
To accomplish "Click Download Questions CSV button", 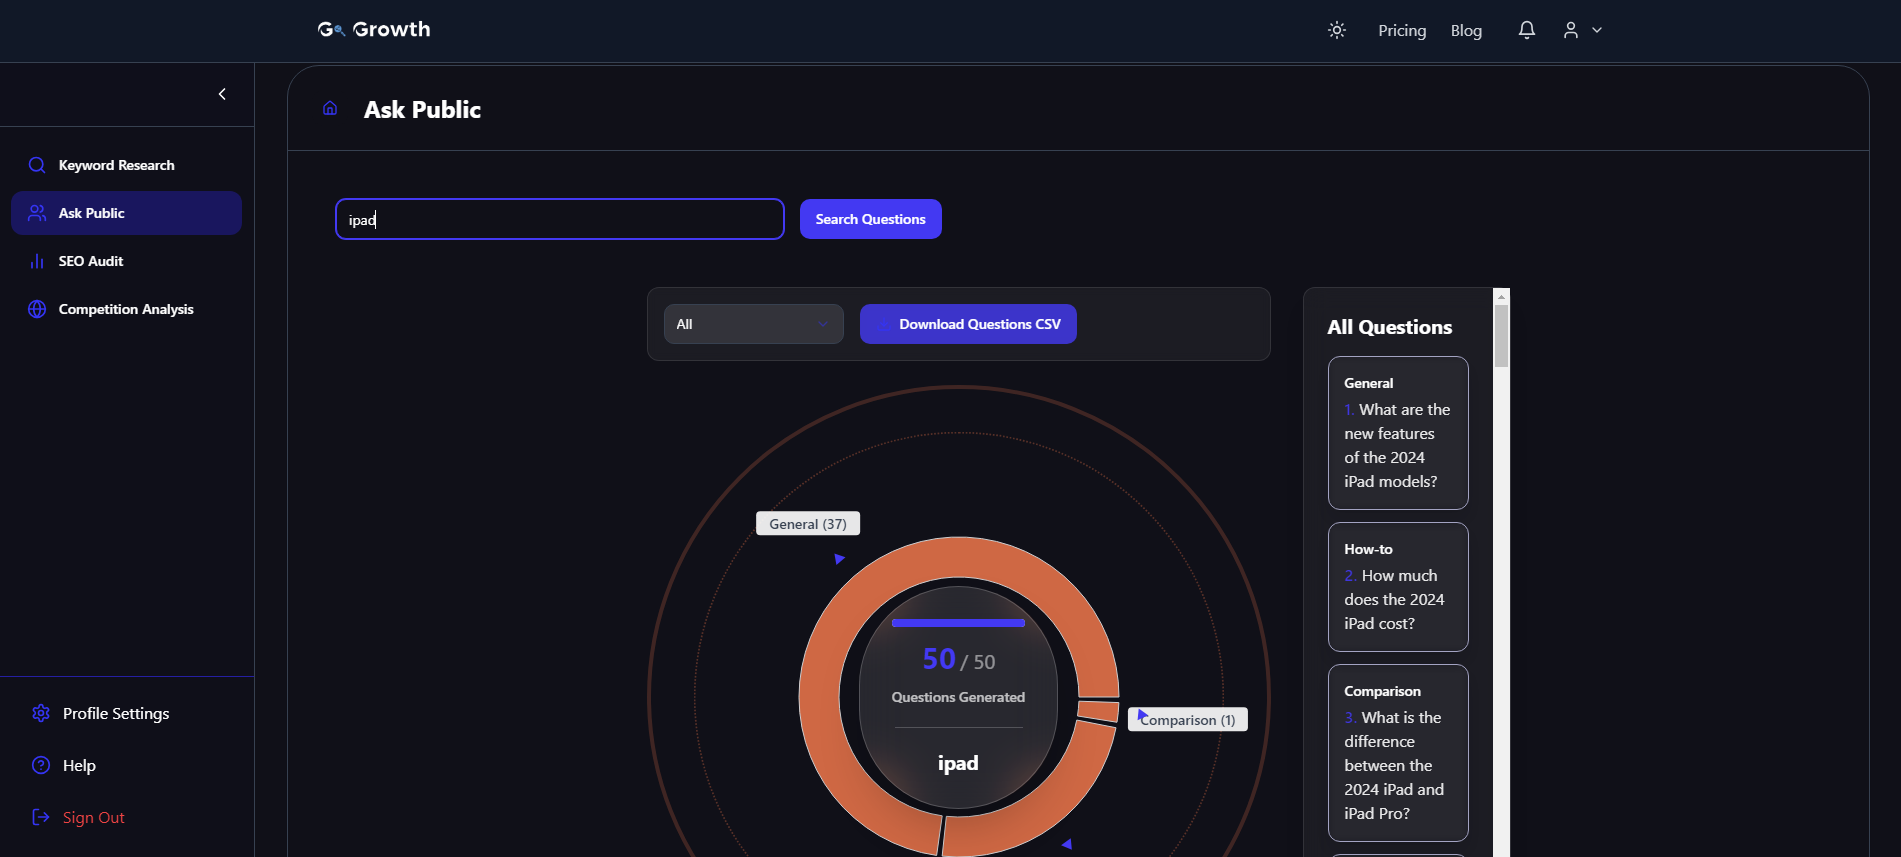I will click(x=968, y=324).
